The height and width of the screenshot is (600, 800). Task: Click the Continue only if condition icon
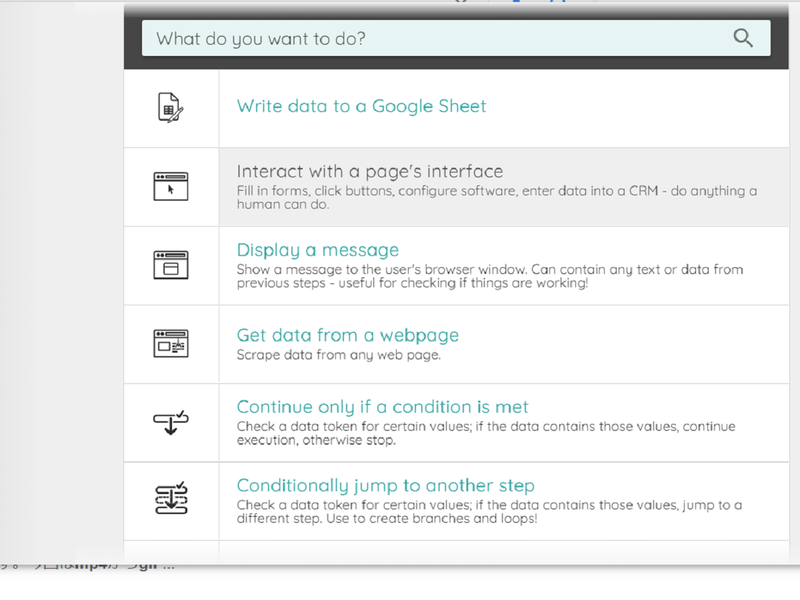(x=171, y=421)
